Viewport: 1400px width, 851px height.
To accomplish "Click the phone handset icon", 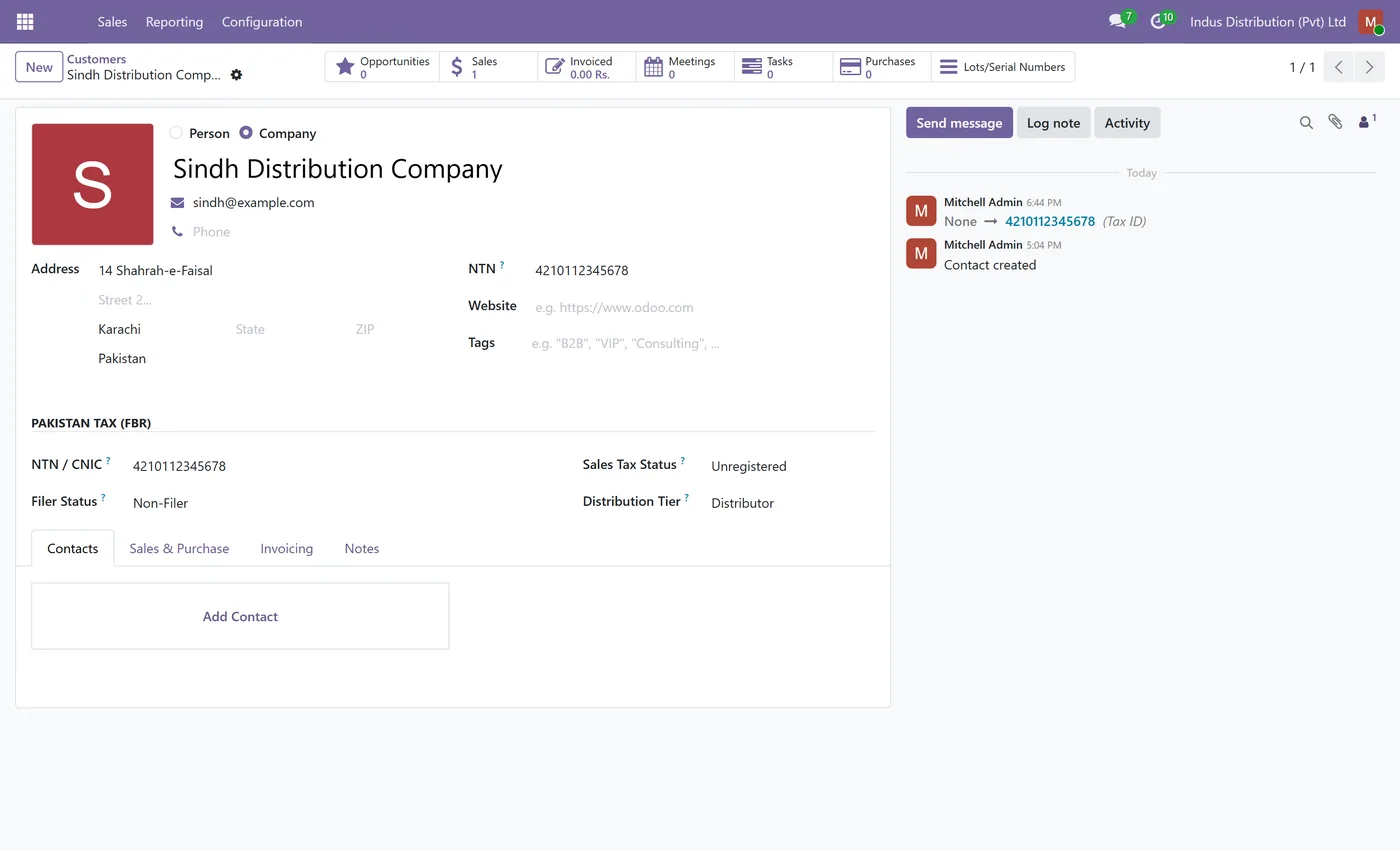I will coord(177,231).
